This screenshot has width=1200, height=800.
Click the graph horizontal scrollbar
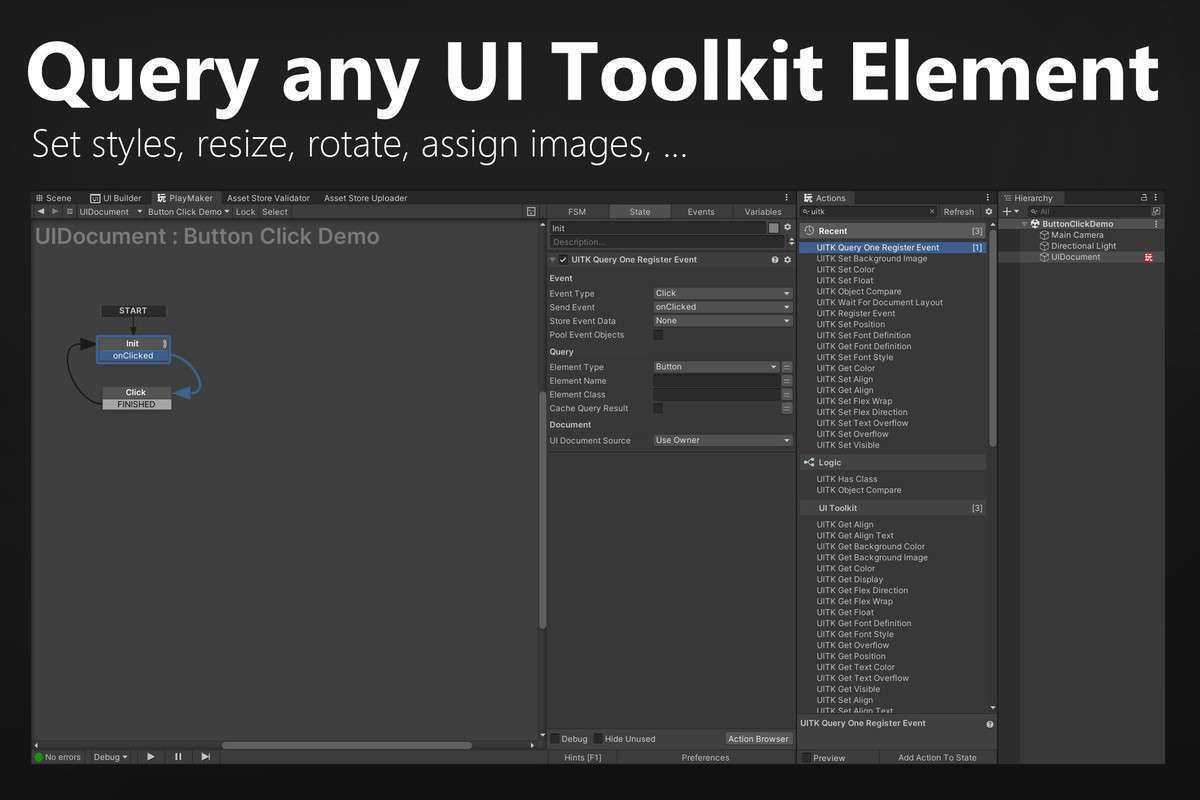pyautogui.click(x=346, y=745)
